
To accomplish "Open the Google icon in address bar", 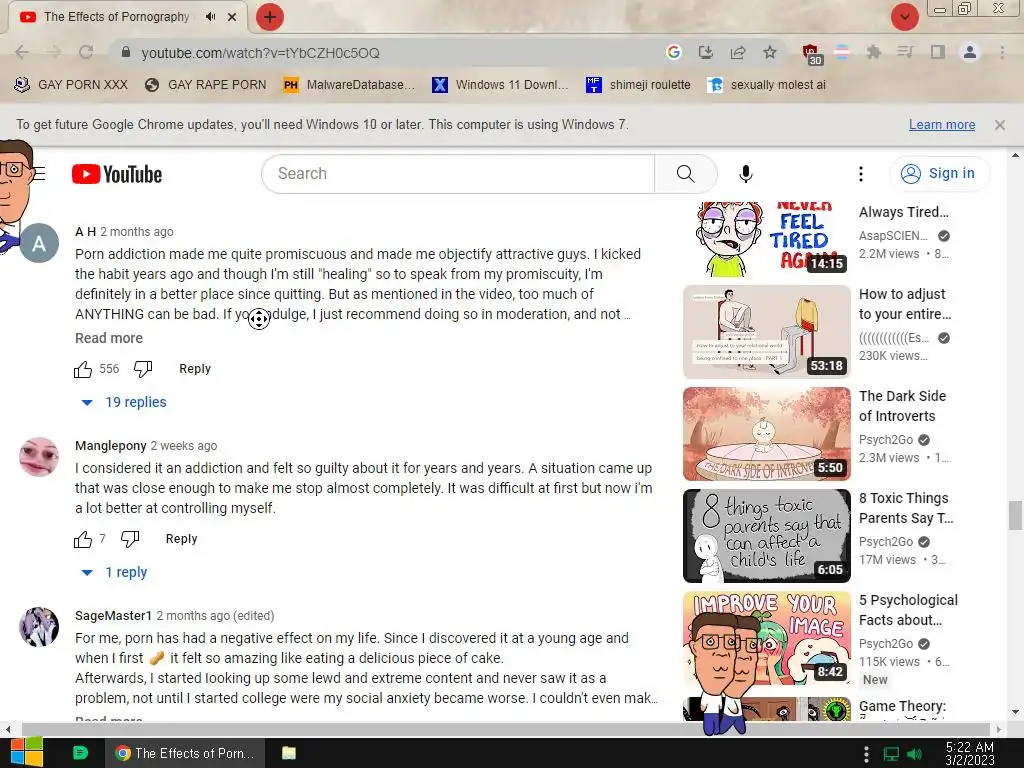I will click(673, 52).
